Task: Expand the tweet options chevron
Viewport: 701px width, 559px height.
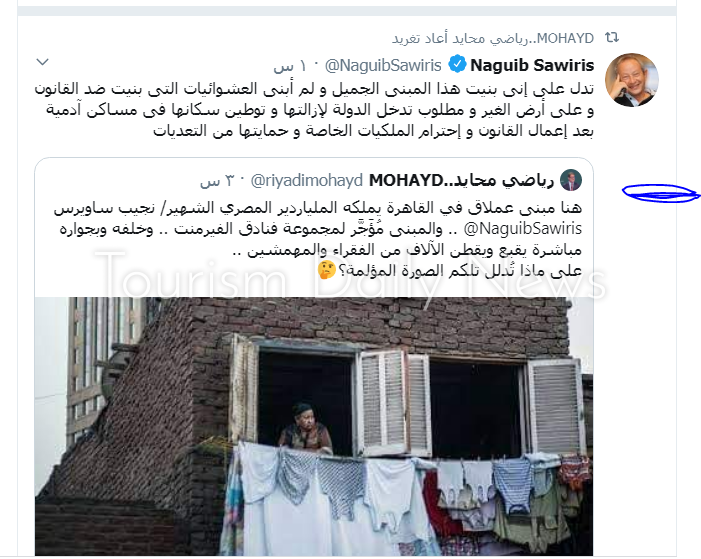Action: tap(42, 62)
